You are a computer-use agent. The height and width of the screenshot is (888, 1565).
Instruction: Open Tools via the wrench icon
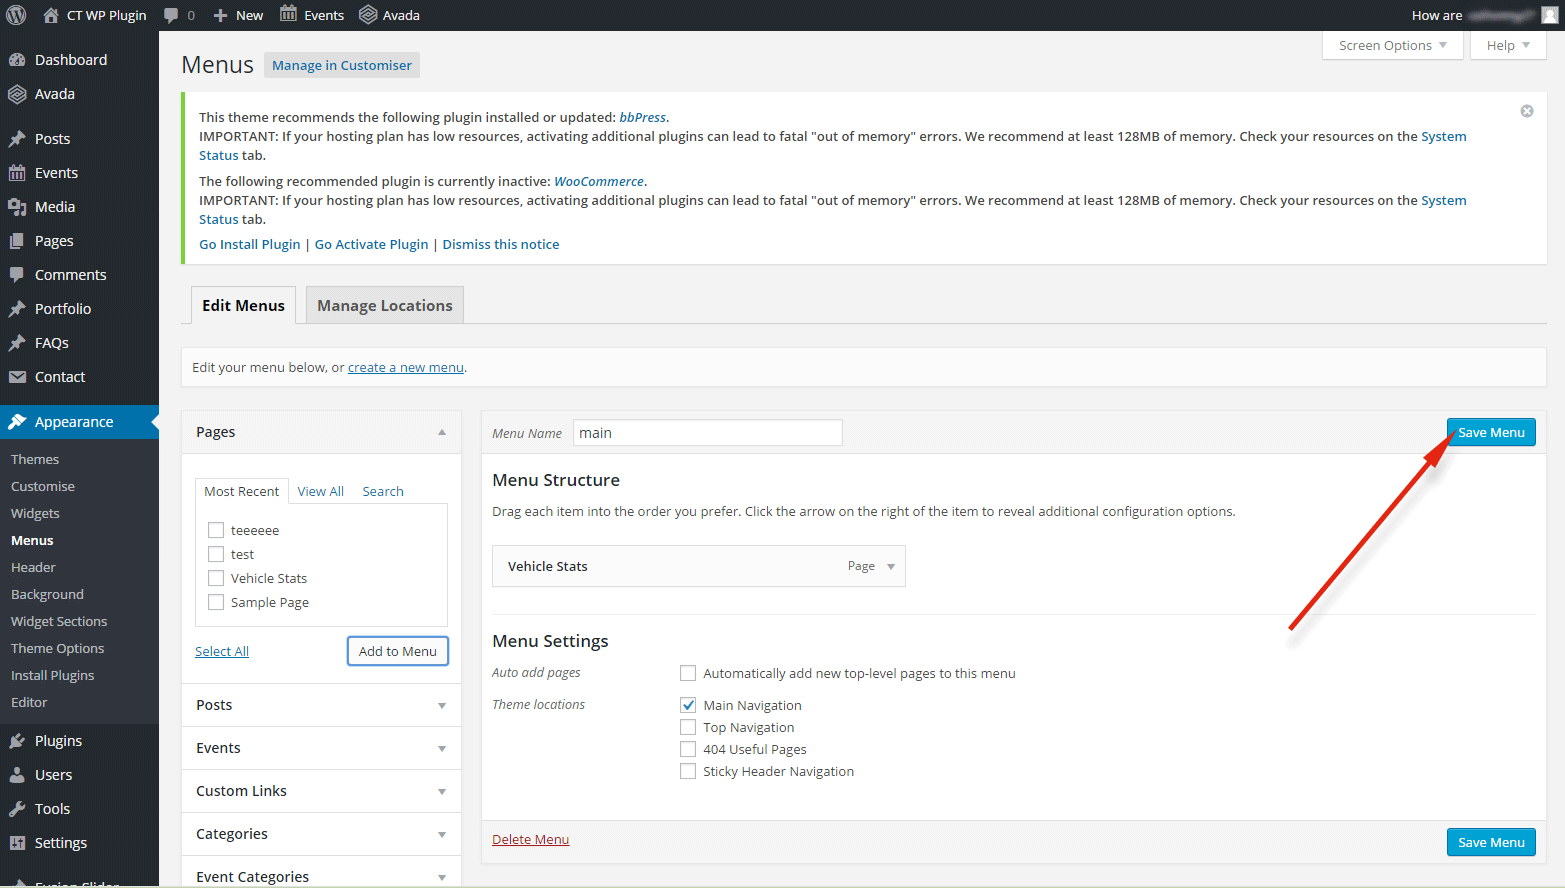17,809
